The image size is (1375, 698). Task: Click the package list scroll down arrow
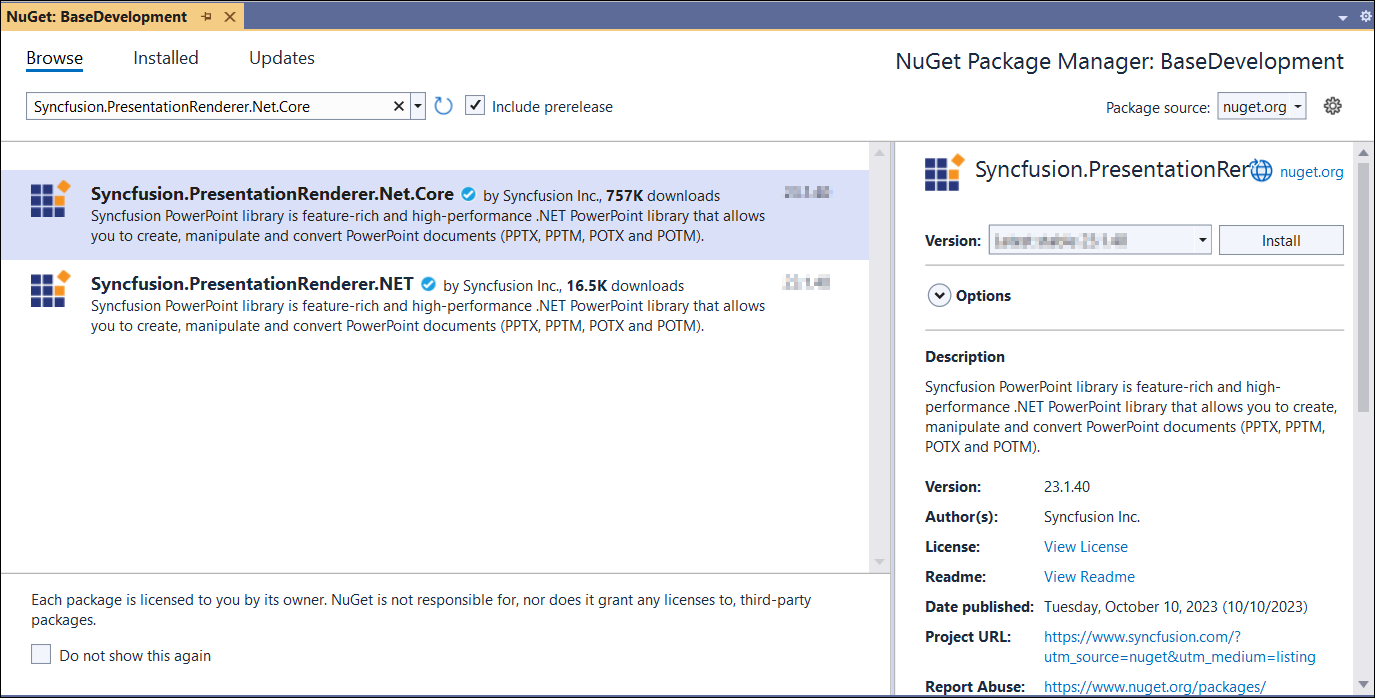pos(880,562)
